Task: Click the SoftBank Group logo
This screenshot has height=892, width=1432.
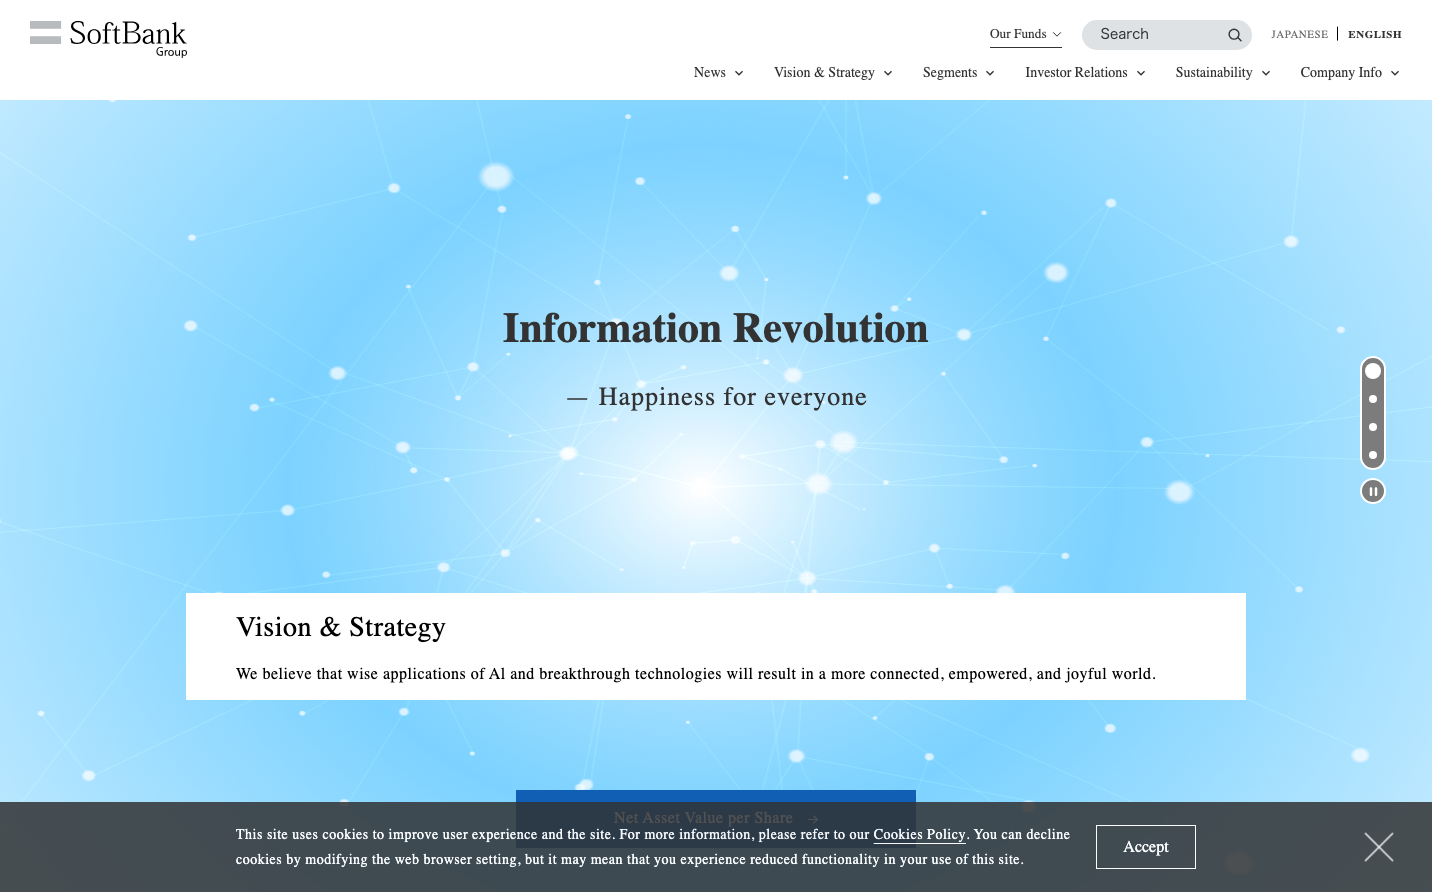Action: coord(109,37)
